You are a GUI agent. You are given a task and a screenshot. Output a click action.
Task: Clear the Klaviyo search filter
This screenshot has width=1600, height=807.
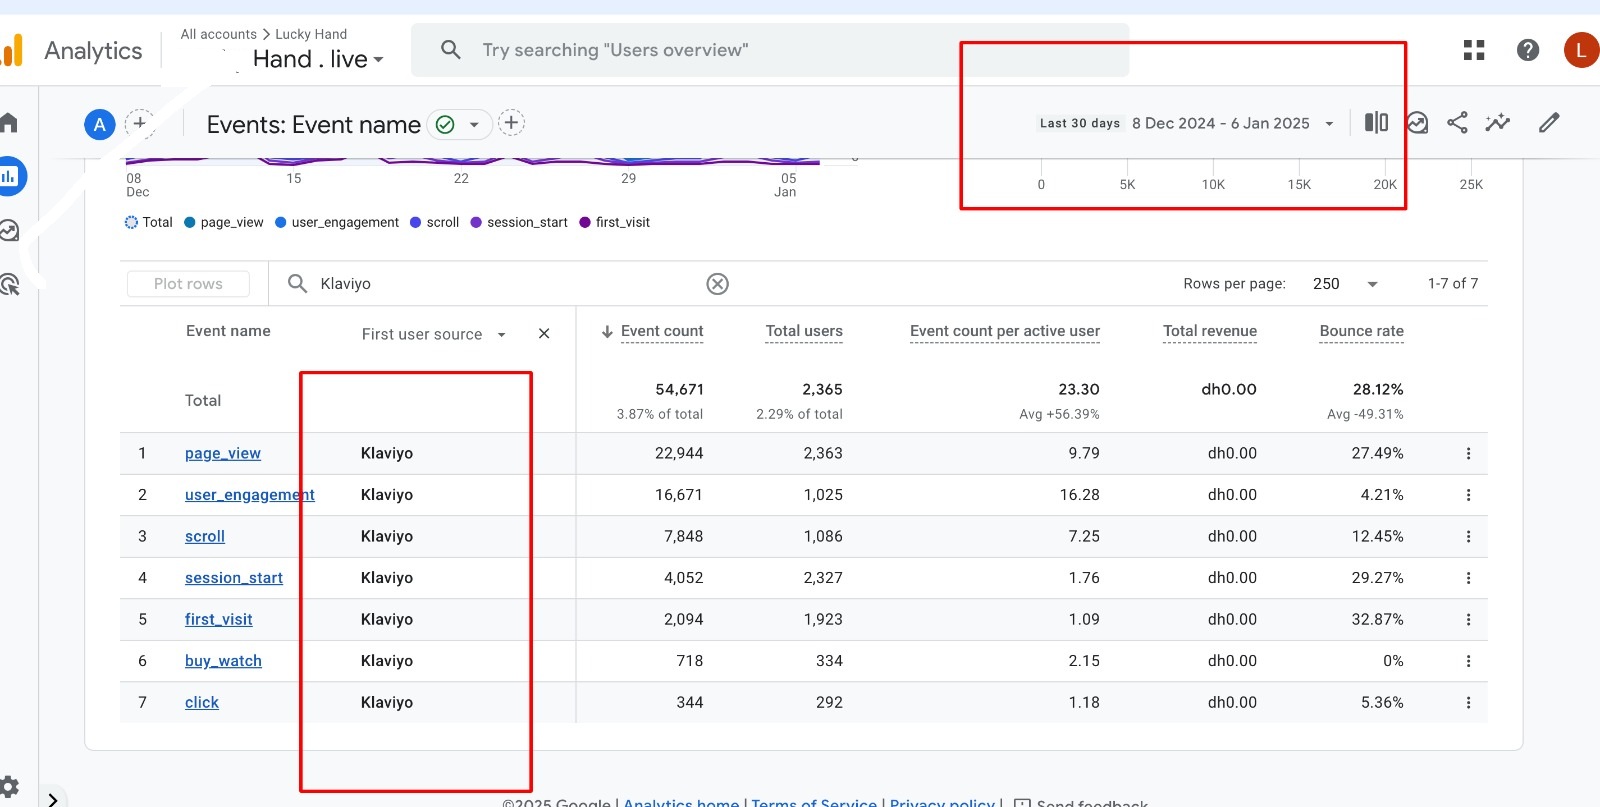tap(717, 284)
